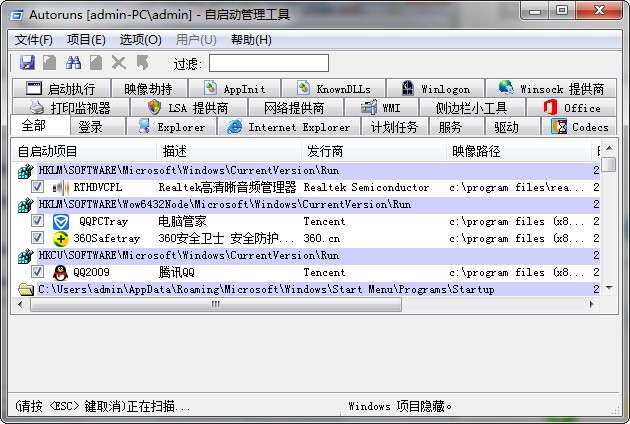Open the 帮助(H) menu
The height and width of the screenshot is (424, 630).
pos(252,40)
